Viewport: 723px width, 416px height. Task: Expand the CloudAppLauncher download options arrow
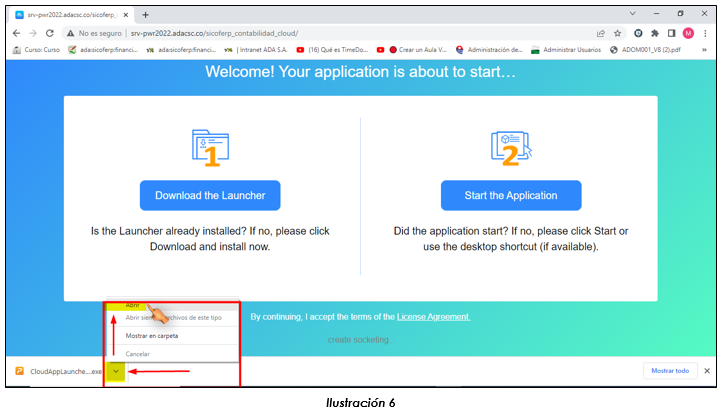coord(117,371)
